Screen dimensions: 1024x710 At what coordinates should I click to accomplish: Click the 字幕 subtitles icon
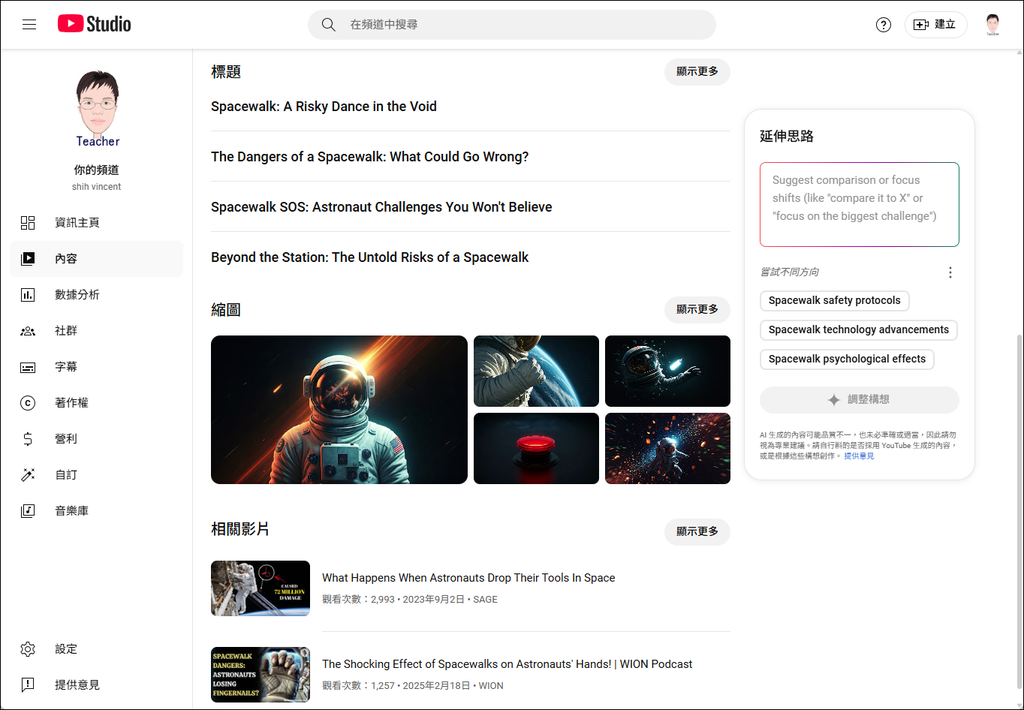pos(27,367)
